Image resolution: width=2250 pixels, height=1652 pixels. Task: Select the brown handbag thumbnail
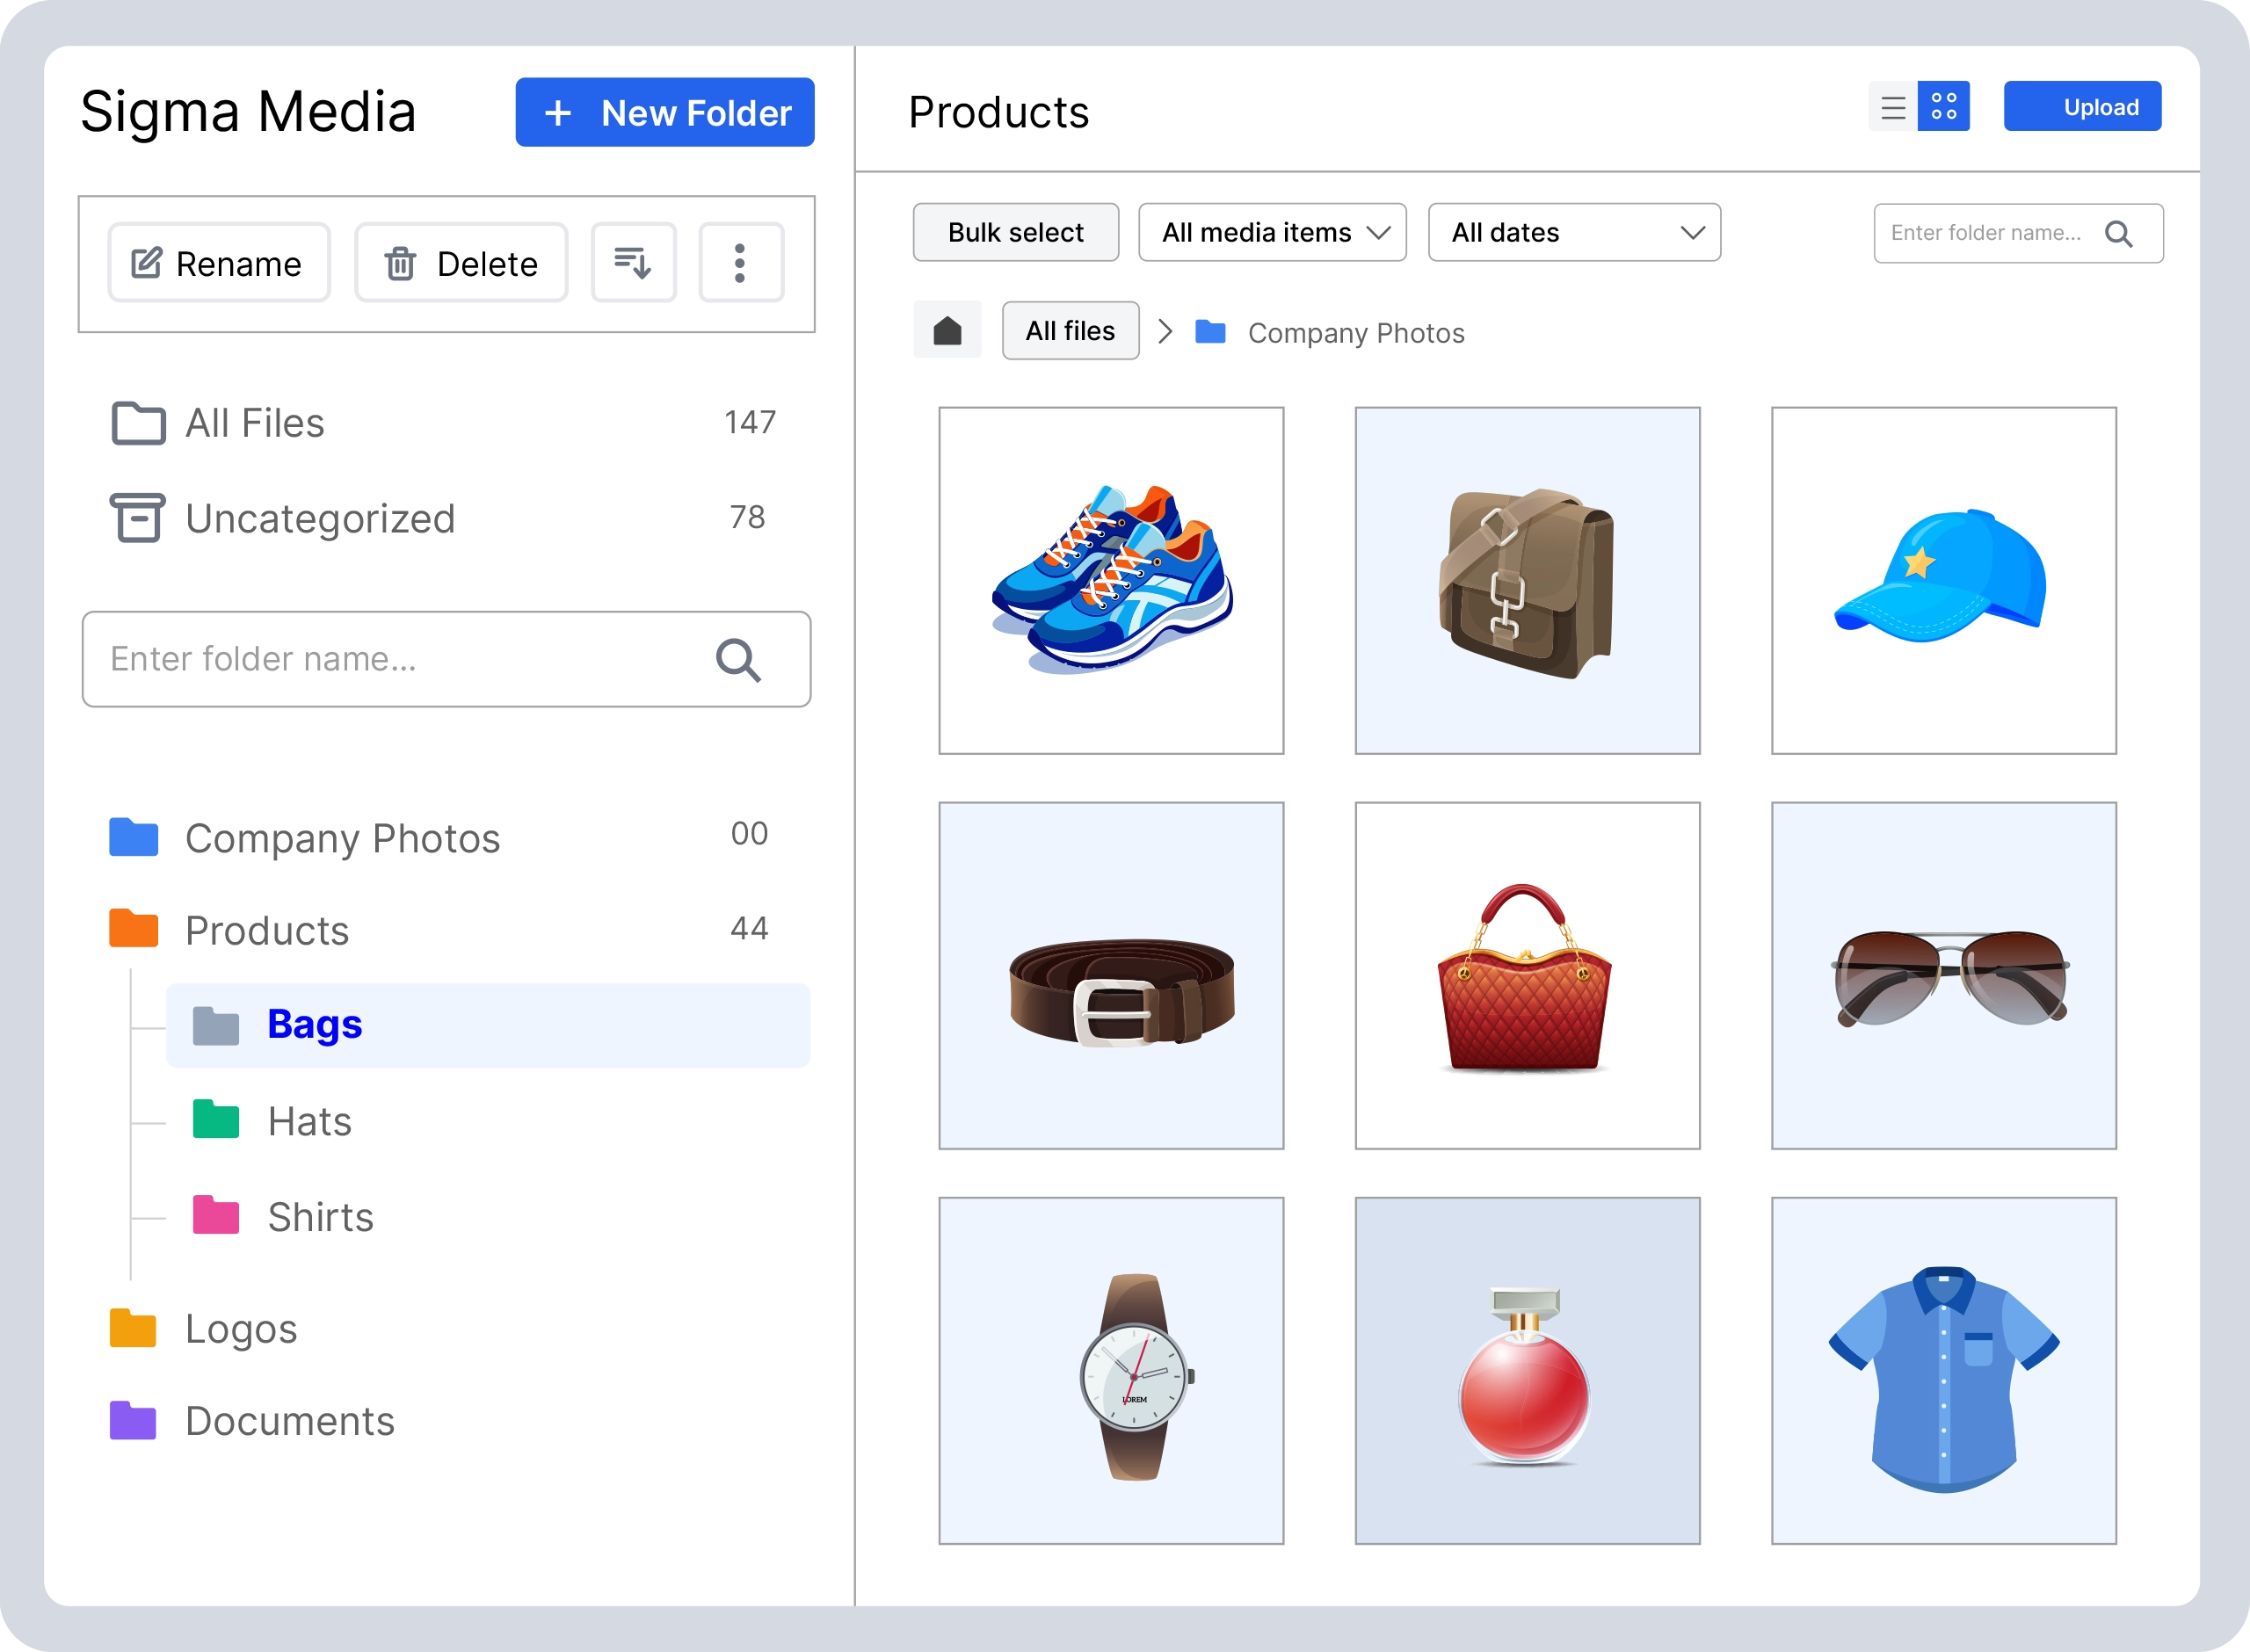tap(1527, 580)
